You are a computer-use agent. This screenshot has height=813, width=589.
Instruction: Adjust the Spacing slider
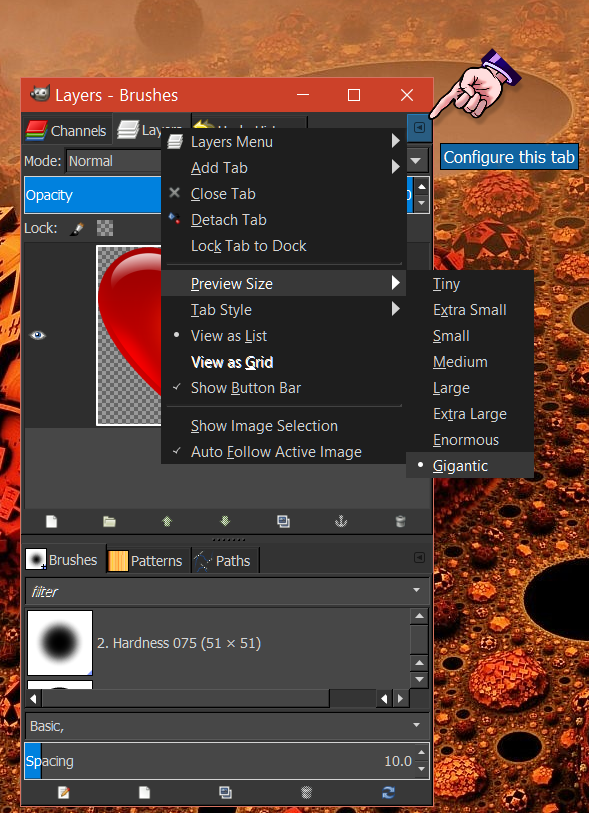(221, 761)
